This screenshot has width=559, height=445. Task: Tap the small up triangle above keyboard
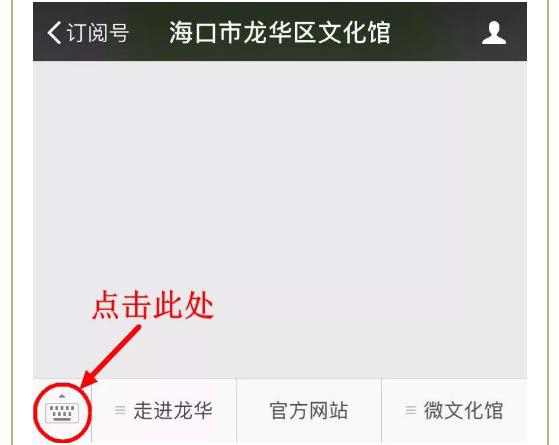tap(62, 396)
